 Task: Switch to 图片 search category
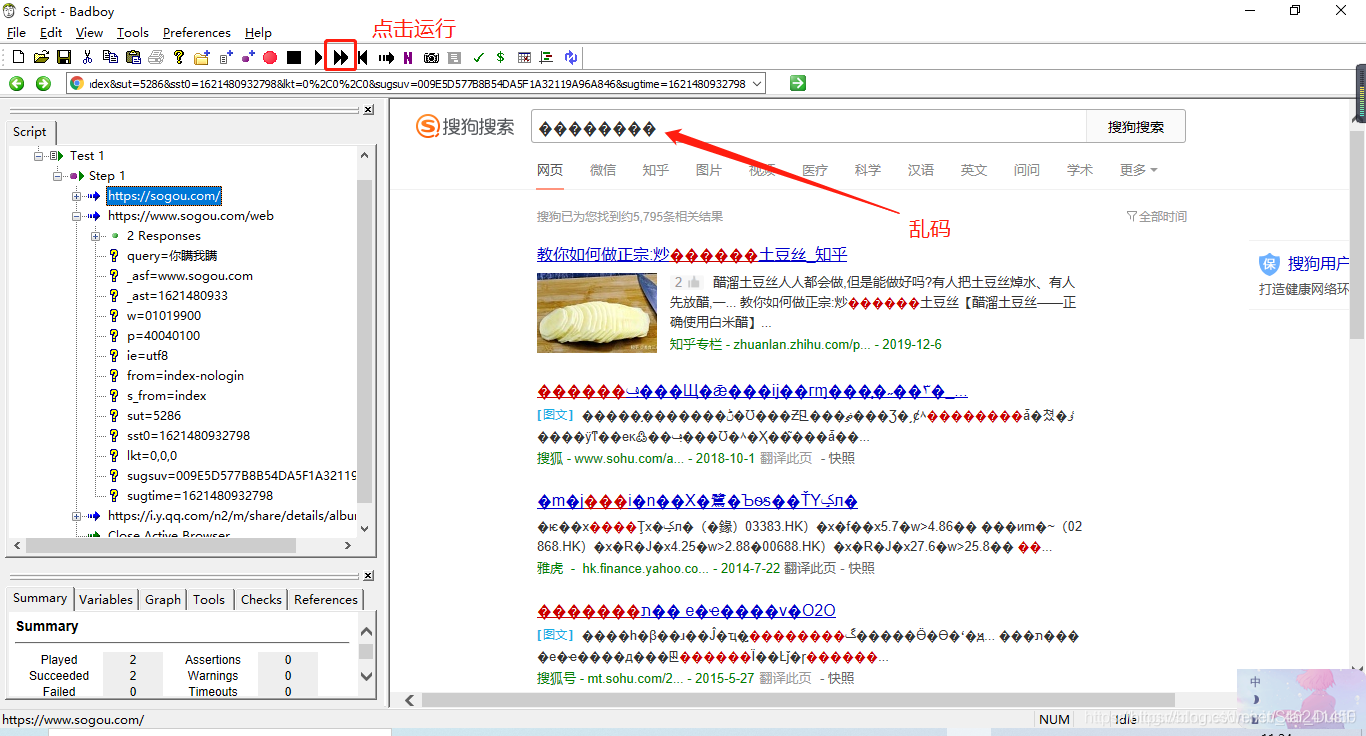click(x=709, y=170)
